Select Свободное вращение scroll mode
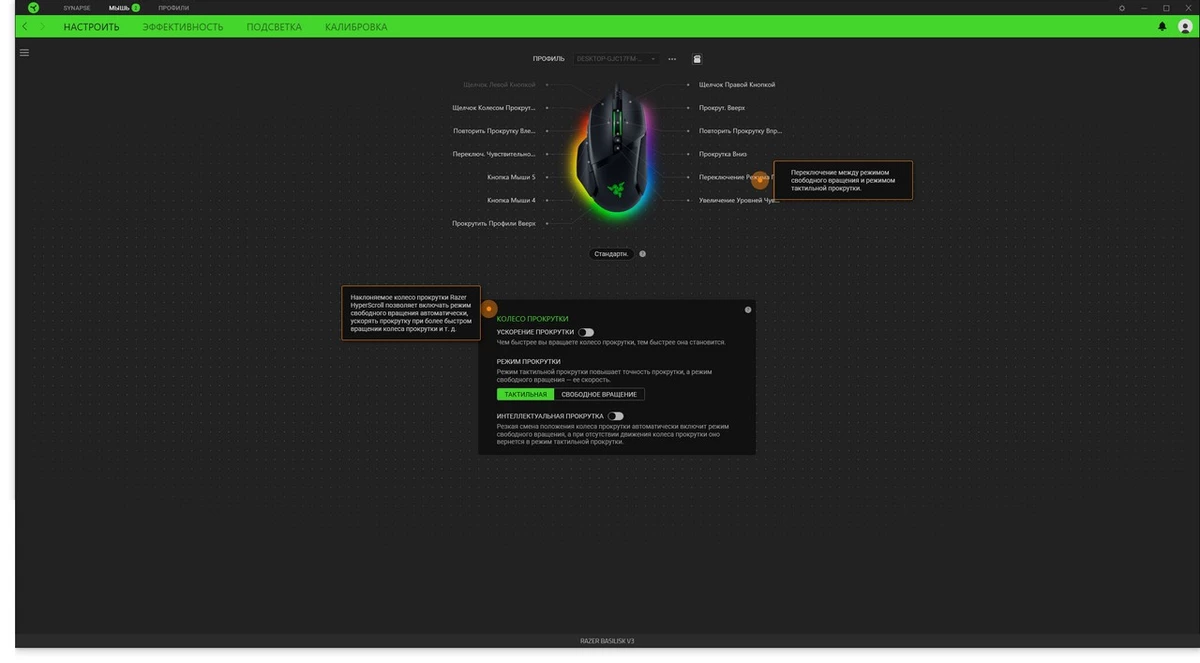This screenshot has height=663, width=1200. 598,394
